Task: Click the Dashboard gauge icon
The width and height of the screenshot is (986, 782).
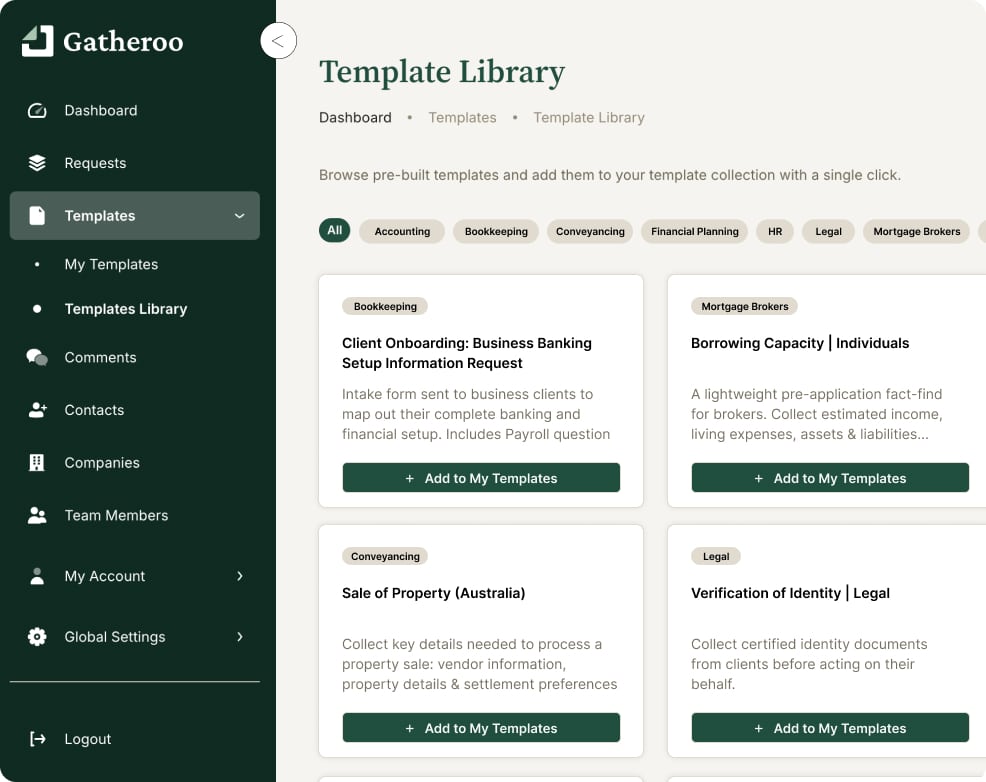Action: pos(37,111)
